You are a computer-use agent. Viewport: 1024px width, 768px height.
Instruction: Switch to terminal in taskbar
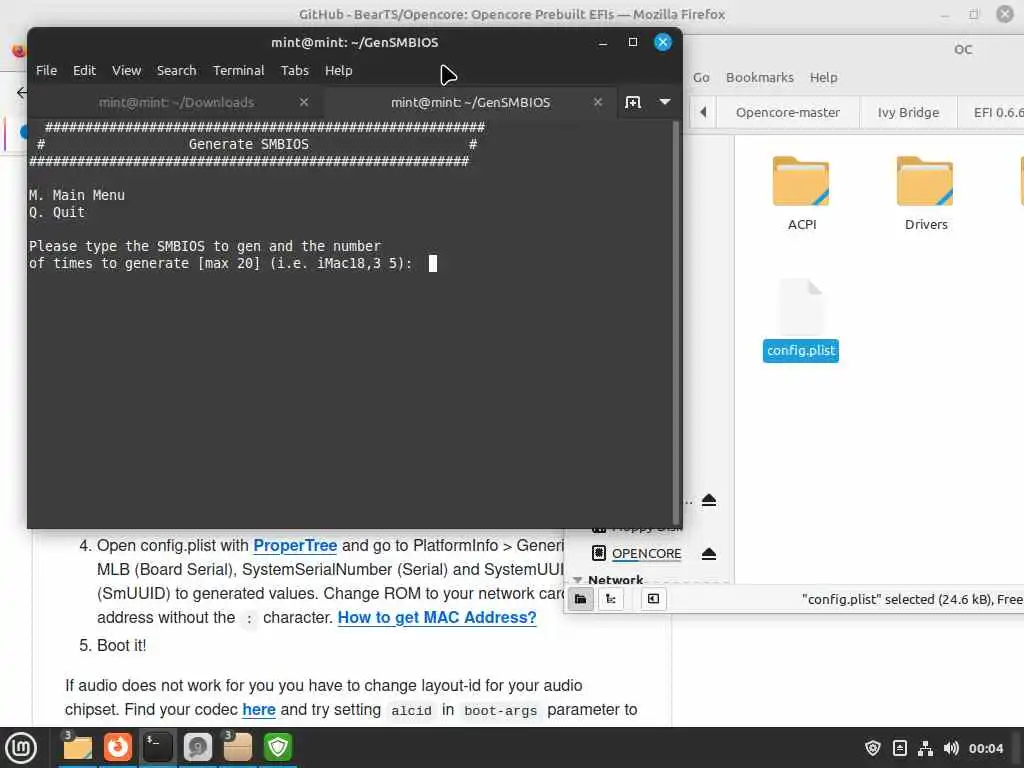click(x=157, y=747)
